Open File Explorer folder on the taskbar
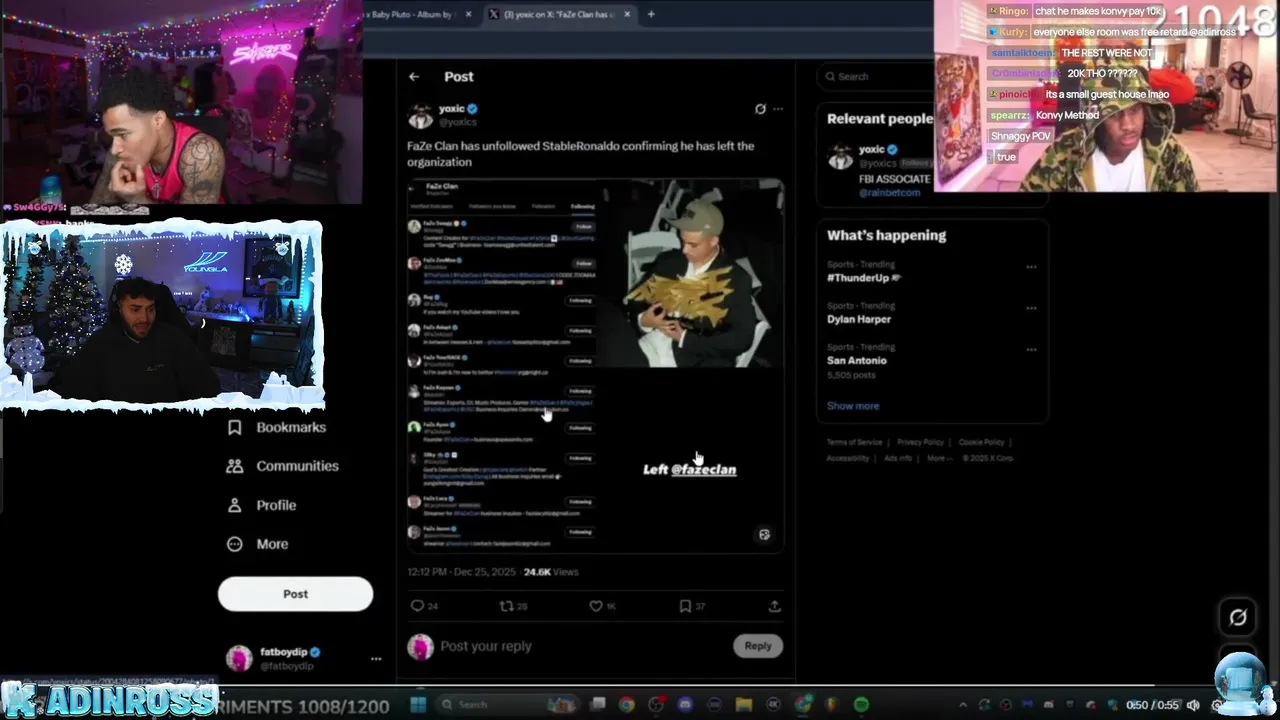Image resolution: width=1280 pixels, height=720 pixels. coord(744,705)
